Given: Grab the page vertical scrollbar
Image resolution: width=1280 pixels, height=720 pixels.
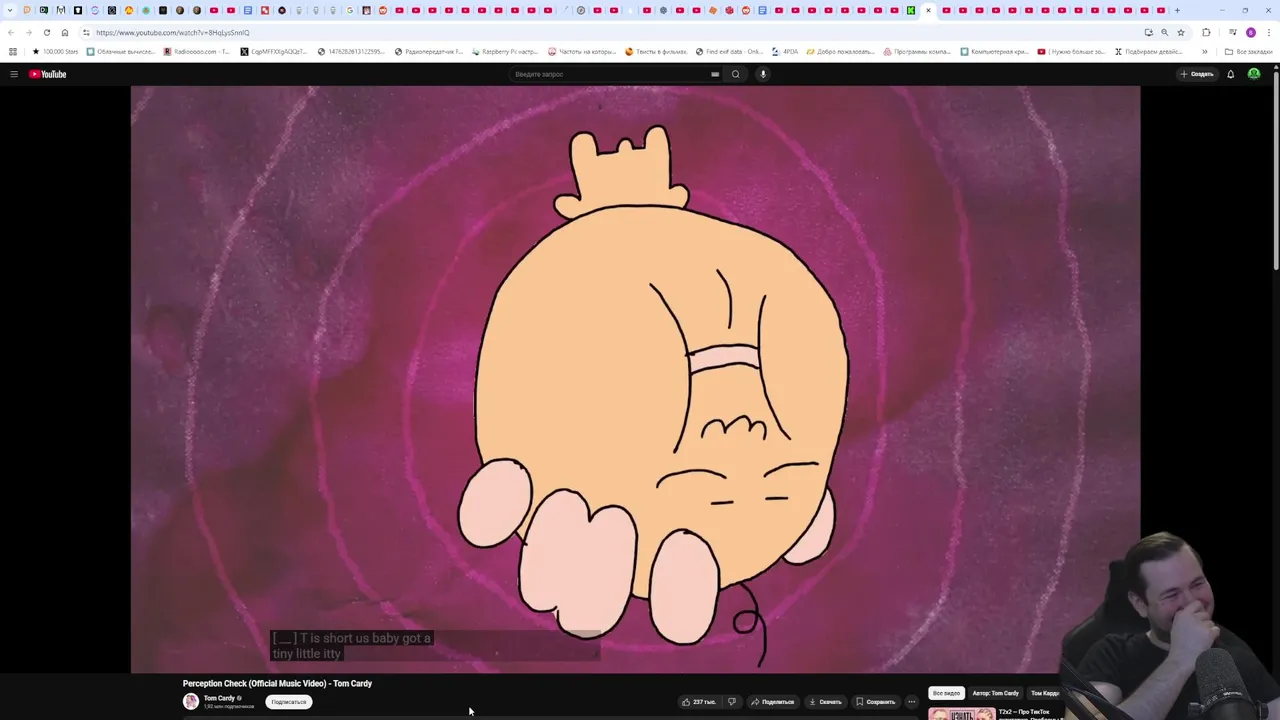Looking at the screenshot, I should [1275, 170].
